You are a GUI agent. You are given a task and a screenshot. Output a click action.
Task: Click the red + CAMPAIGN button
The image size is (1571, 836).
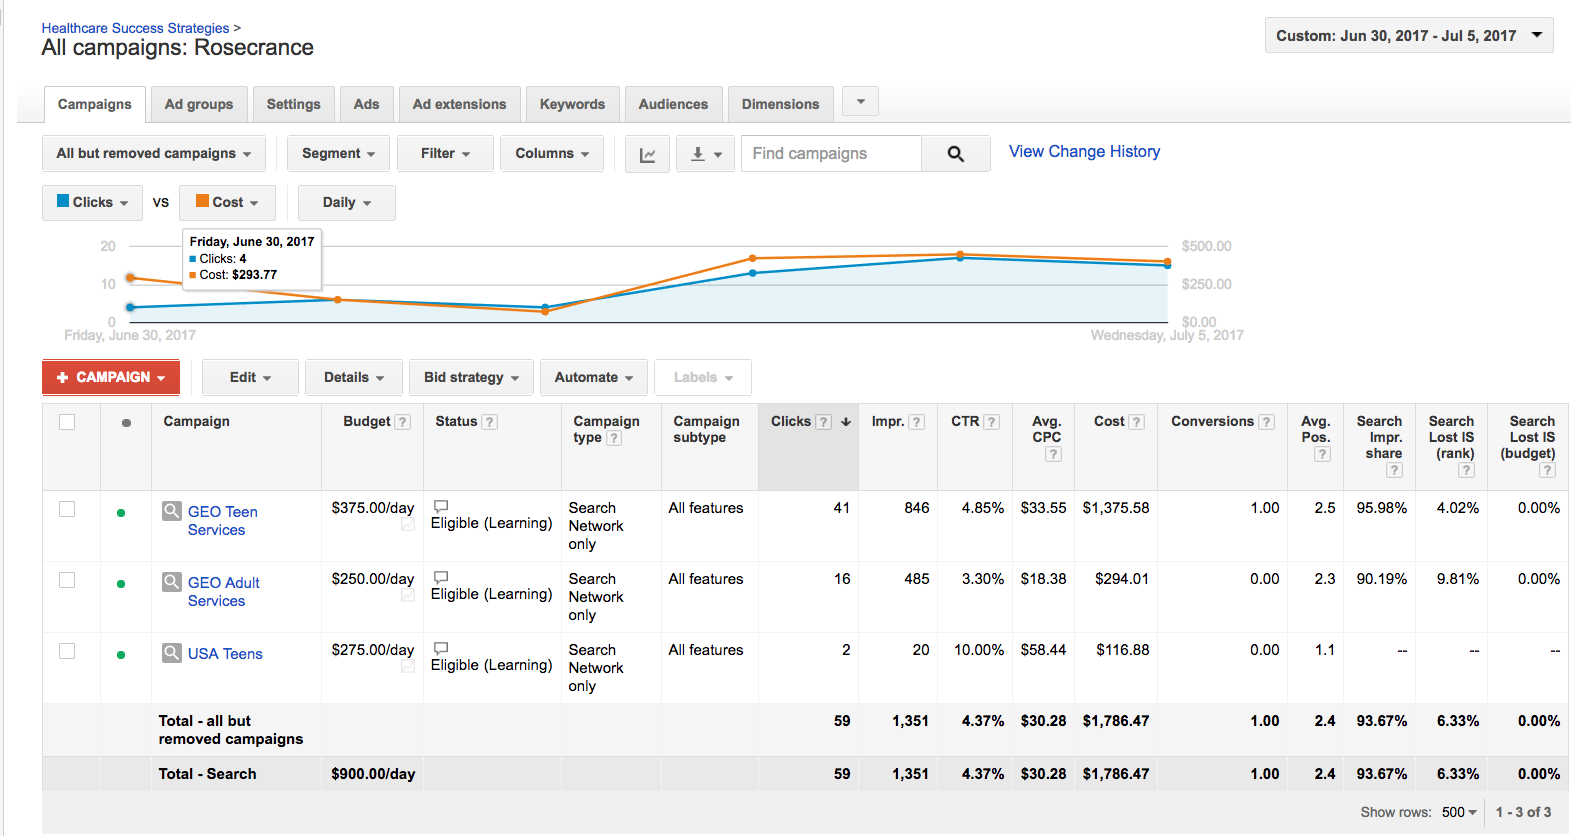point(111,378)
